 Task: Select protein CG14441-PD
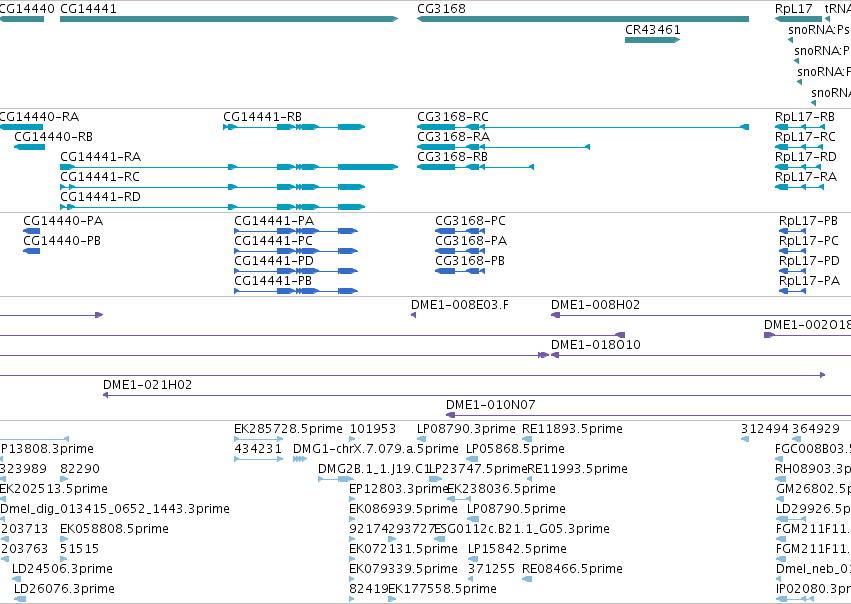point(296,271)
